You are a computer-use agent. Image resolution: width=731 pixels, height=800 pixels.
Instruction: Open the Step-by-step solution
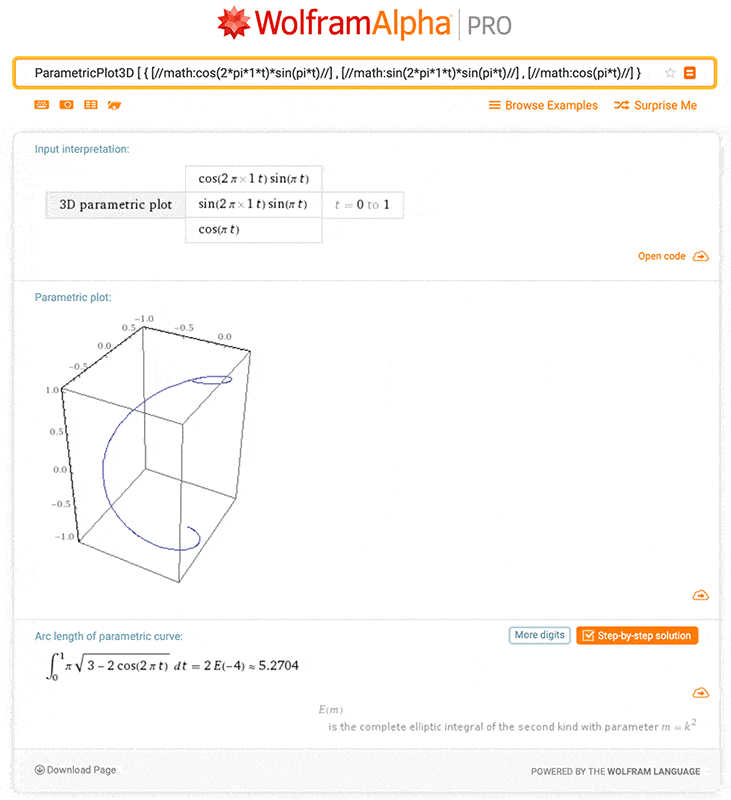(x=637, y=635)
